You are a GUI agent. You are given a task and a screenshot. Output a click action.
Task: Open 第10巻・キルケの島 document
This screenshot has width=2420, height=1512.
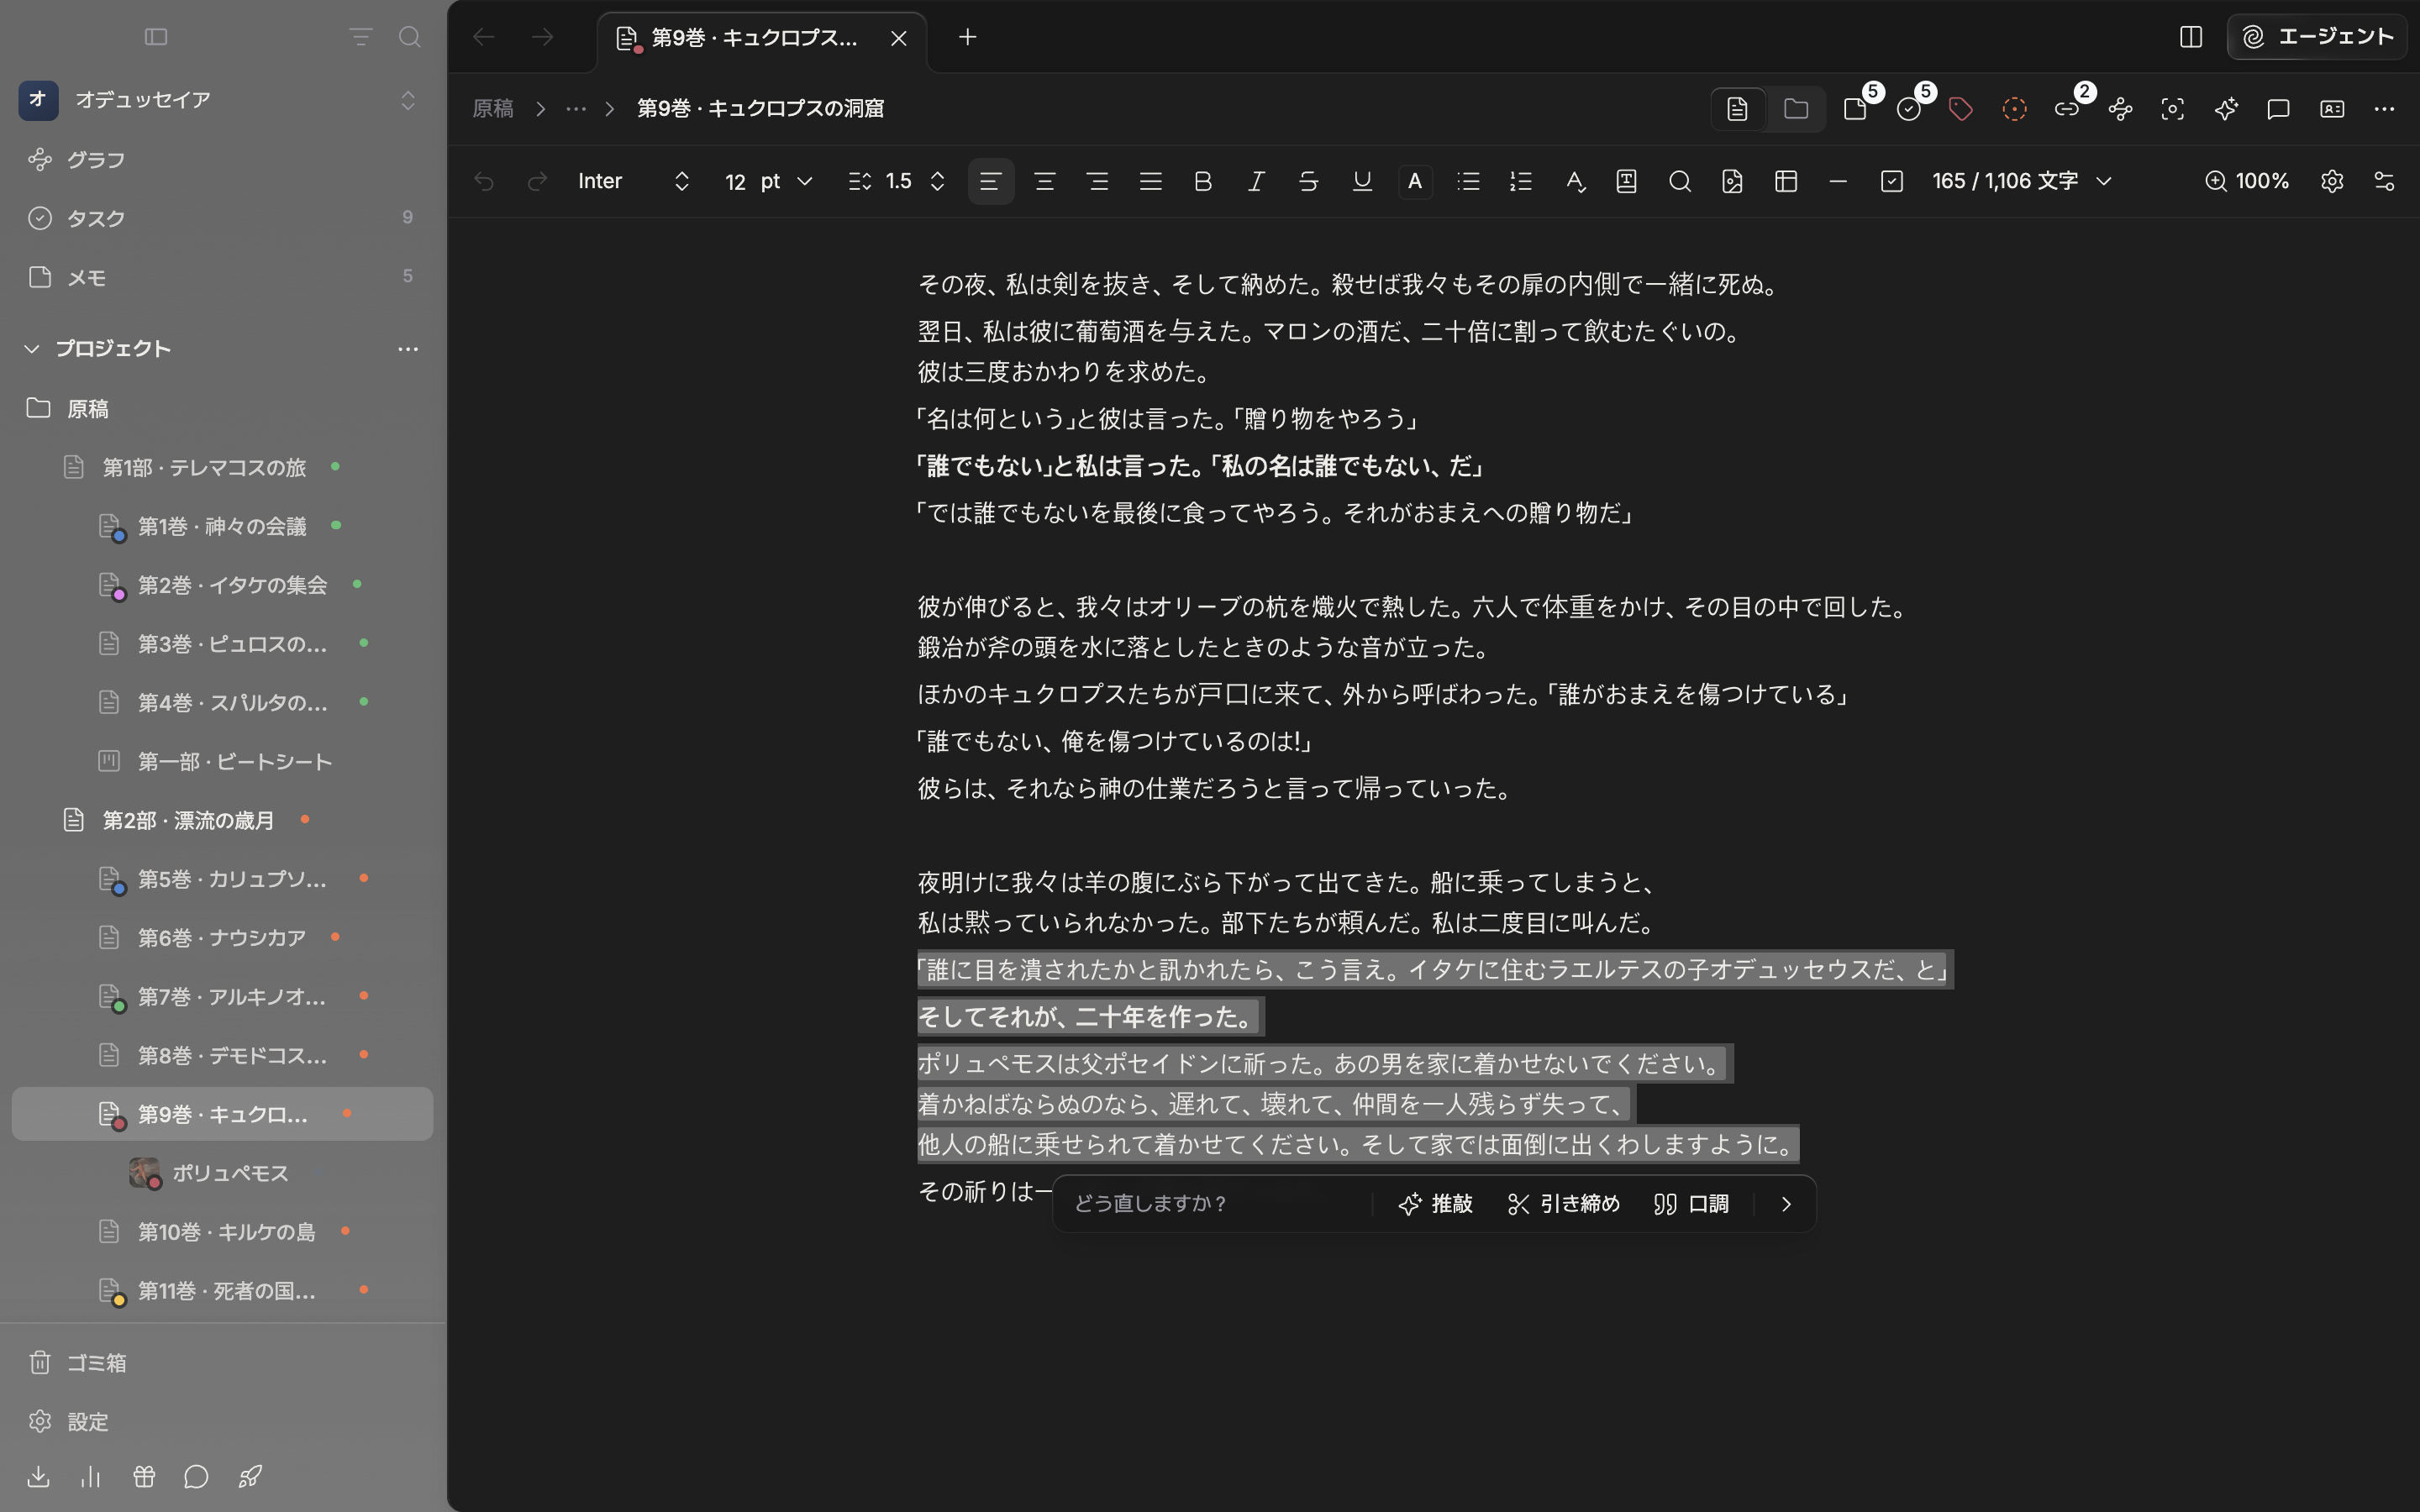coord(222,1232)
